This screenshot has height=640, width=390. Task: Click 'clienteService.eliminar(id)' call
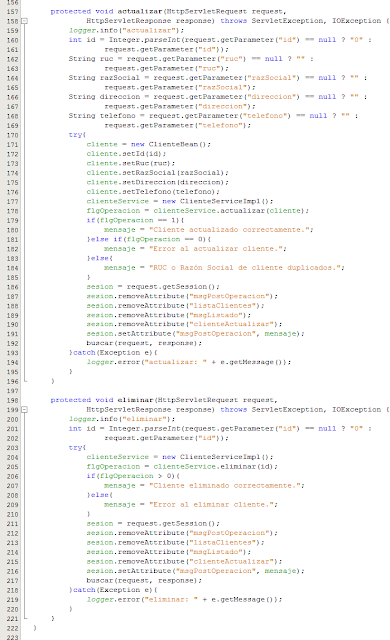point(213,467)
